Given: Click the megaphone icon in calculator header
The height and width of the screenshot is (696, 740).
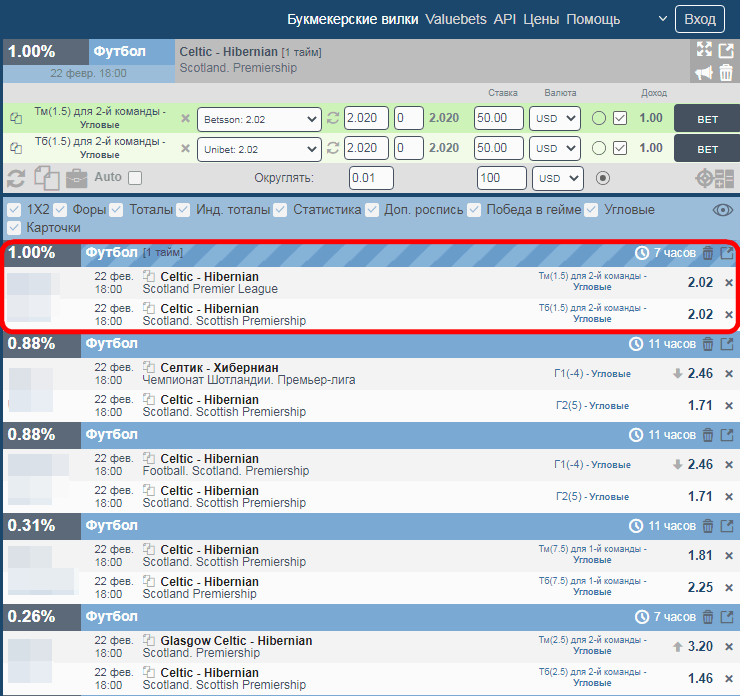Looking at the screenshot, I should point(703,73).
